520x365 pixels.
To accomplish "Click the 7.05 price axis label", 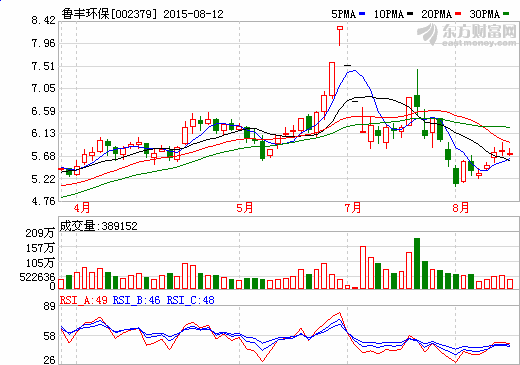I will [x=43, y=88].
